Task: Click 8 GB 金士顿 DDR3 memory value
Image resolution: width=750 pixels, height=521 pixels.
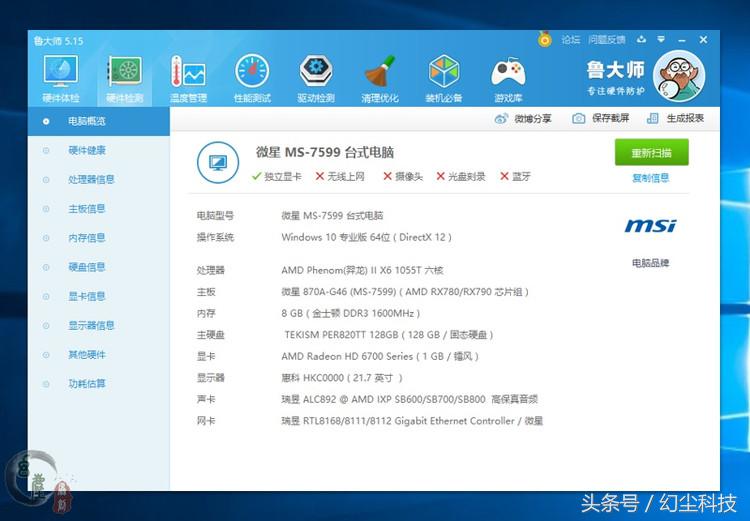Action: 351,313
